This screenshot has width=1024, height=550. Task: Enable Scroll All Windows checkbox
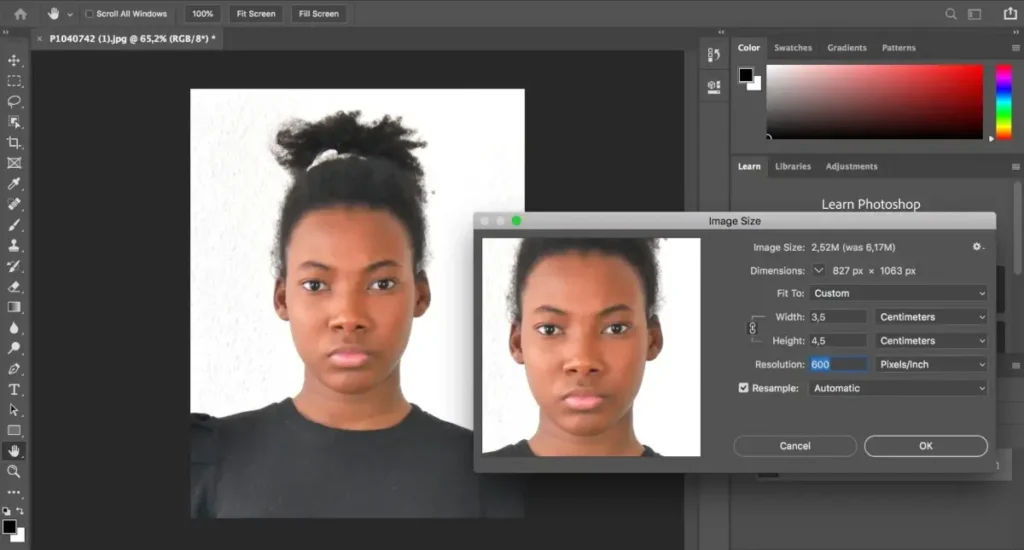click(x=89, y=14)
